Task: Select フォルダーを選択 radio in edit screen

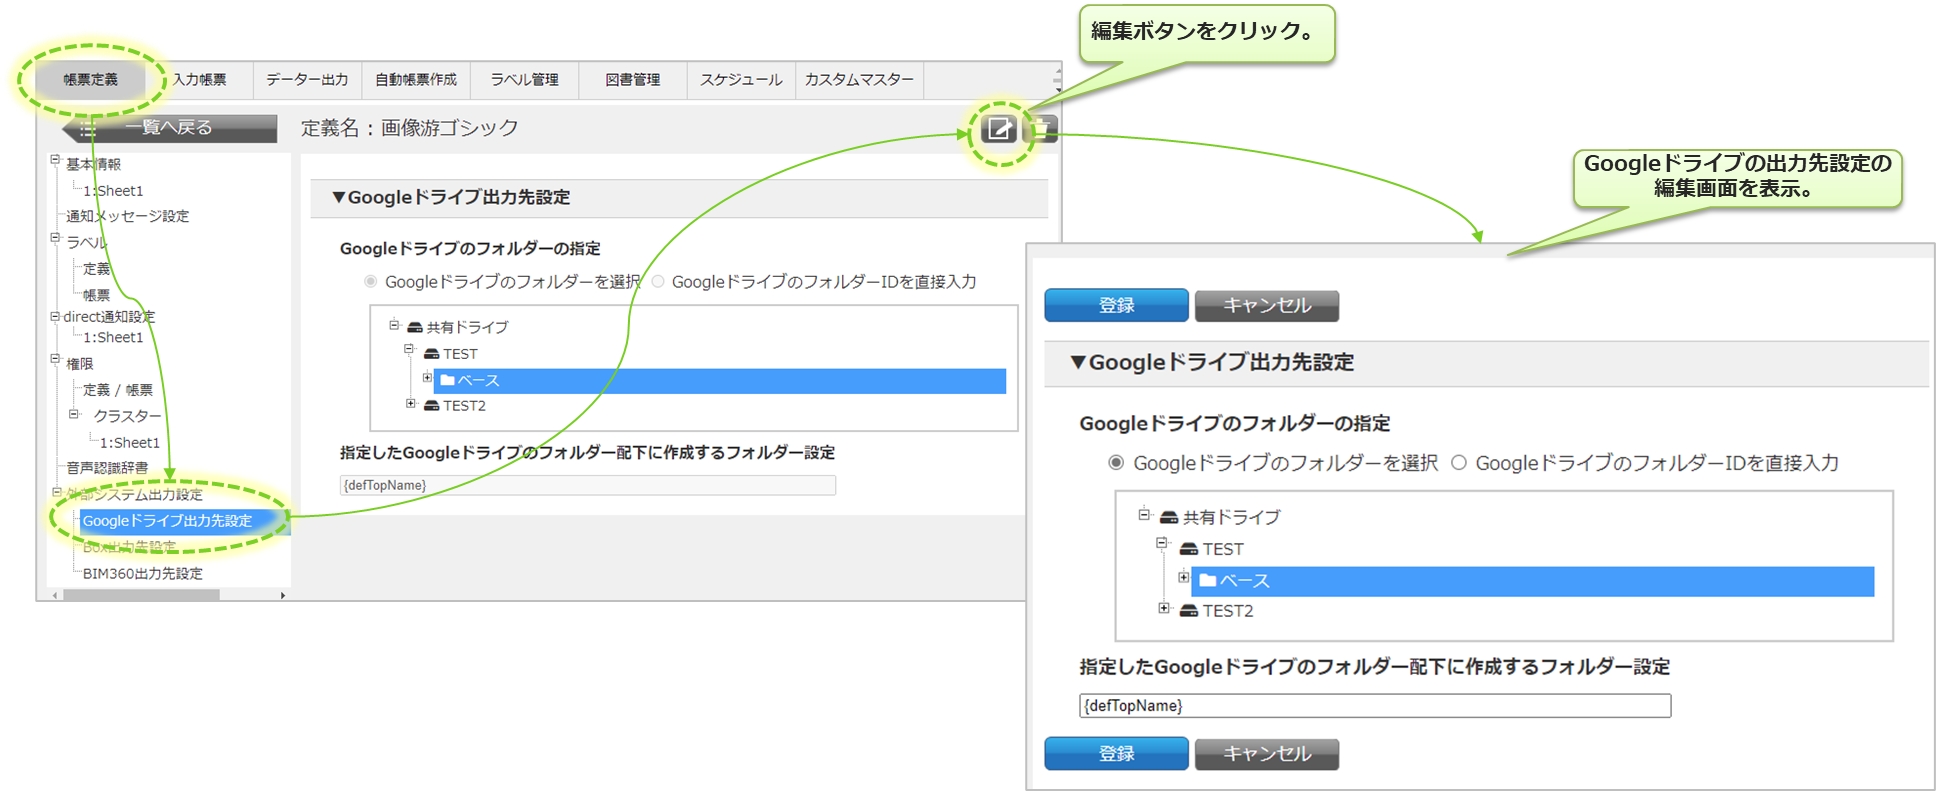Action: click(x=1116, y=462)
